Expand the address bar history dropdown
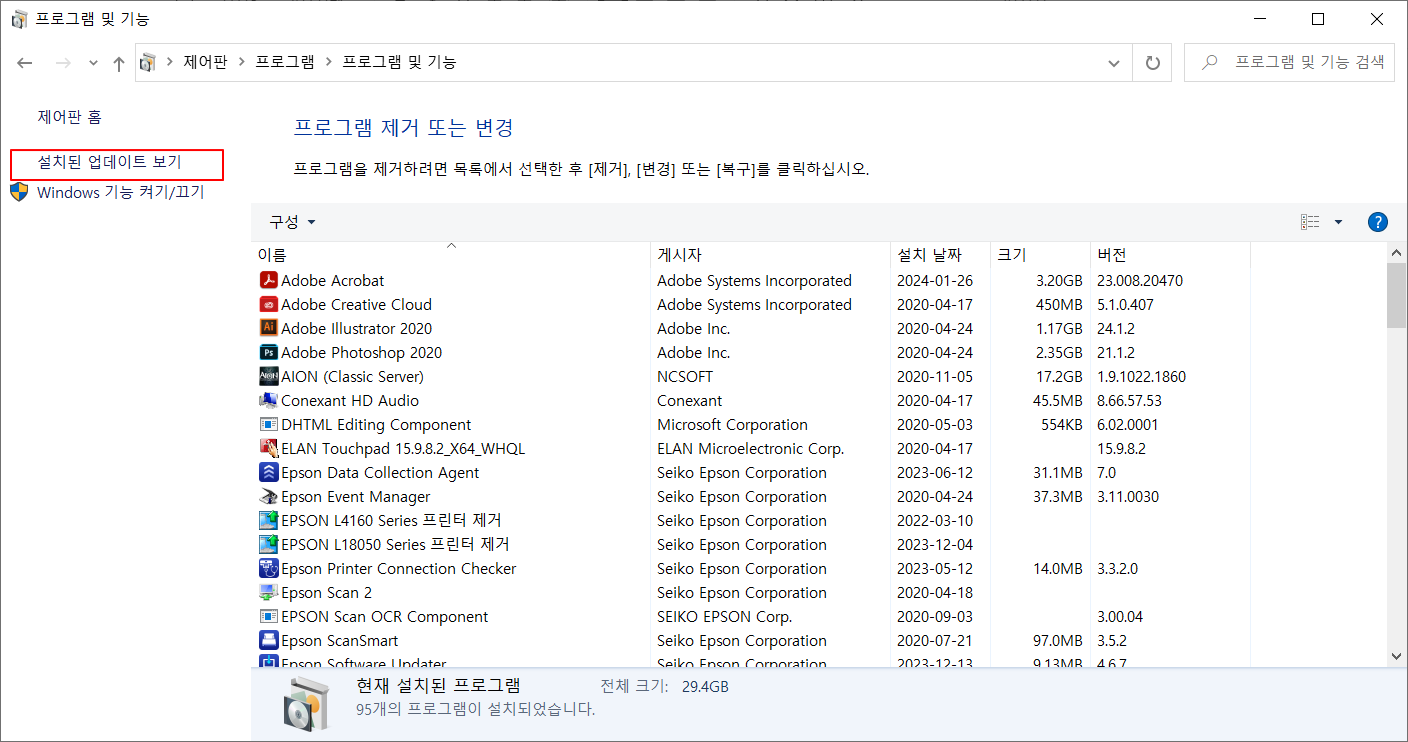1408x742 pixels. point(1114,62)
